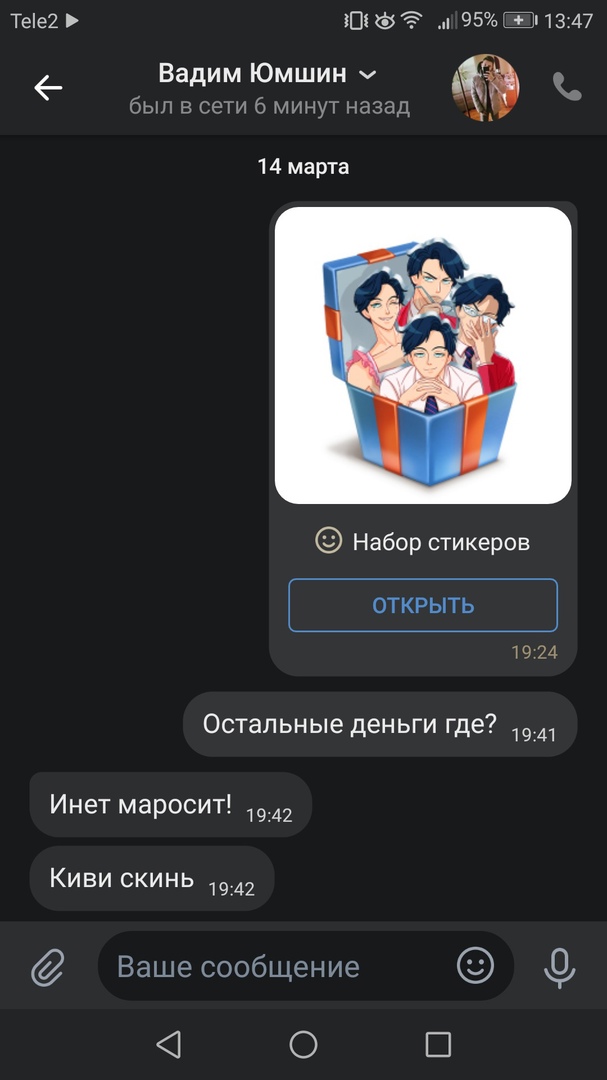This screenshot has height=1080, width=607.
Task: Open emoji picker in message field
Action: pos(475,965)
